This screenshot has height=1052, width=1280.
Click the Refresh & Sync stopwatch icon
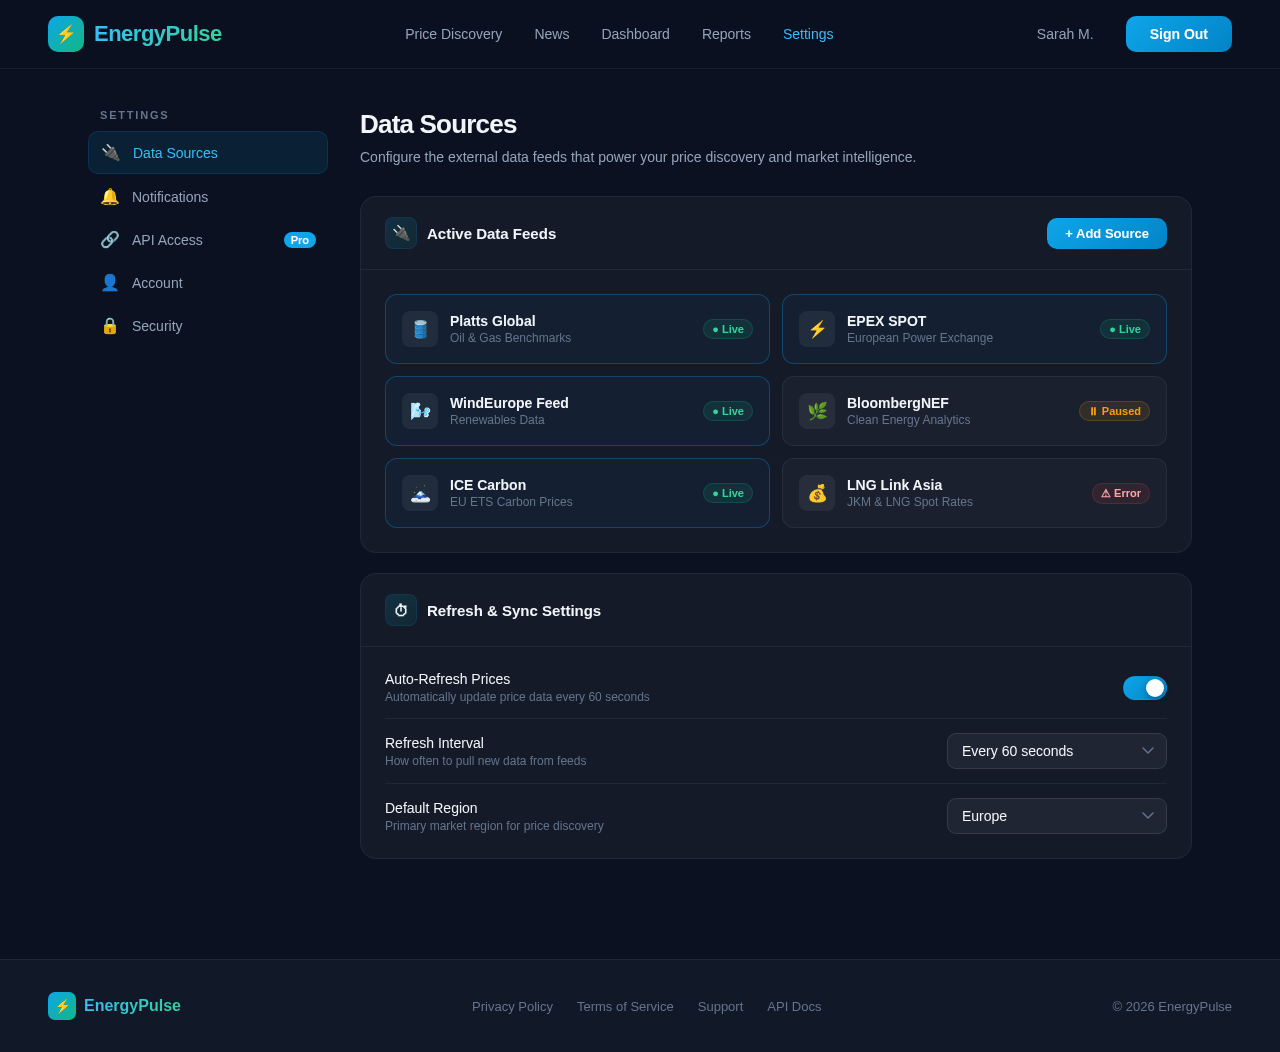[x=401, y=610]
